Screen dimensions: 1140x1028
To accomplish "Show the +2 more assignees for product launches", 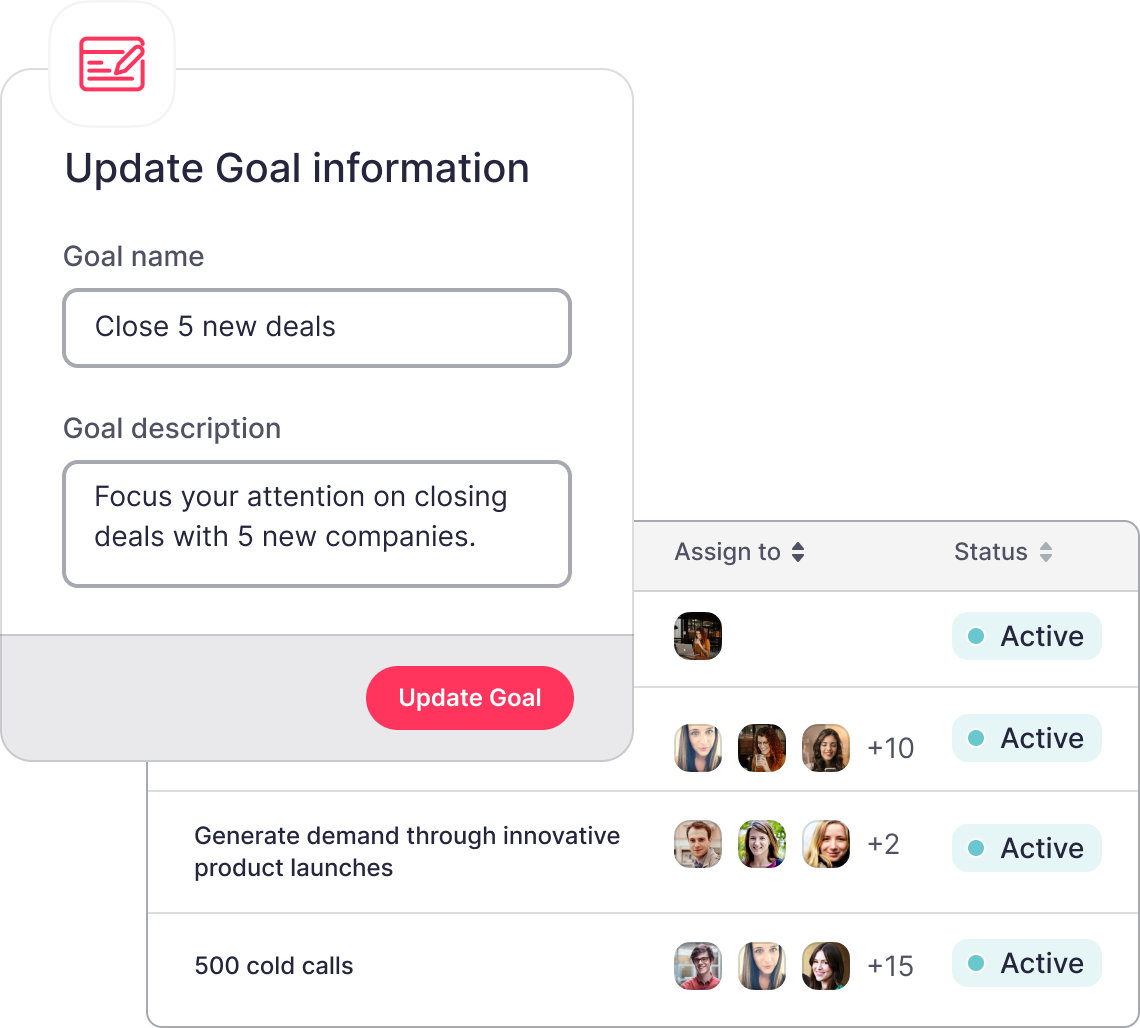I will click(x=883, y=844).
